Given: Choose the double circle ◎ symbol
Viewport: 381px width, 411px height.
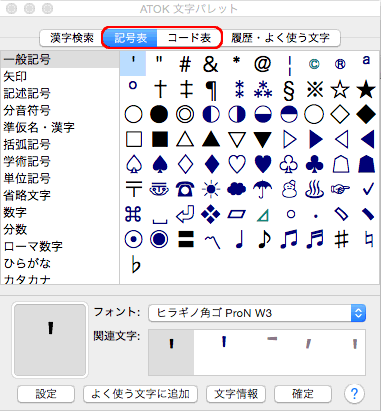Looking at the screenshot, I should pos(185,114).
